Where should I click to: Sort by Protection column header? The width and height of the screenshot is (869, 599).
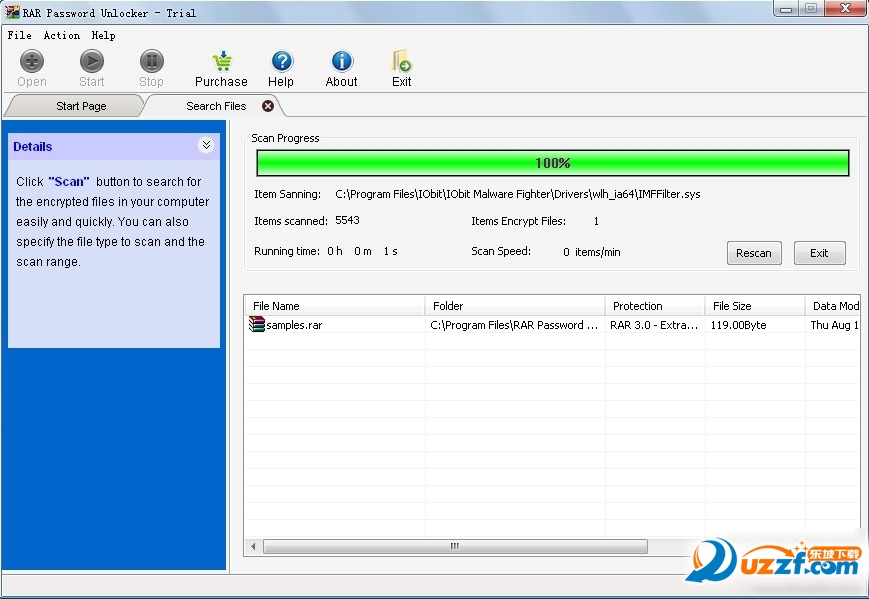tap(655, 306)
